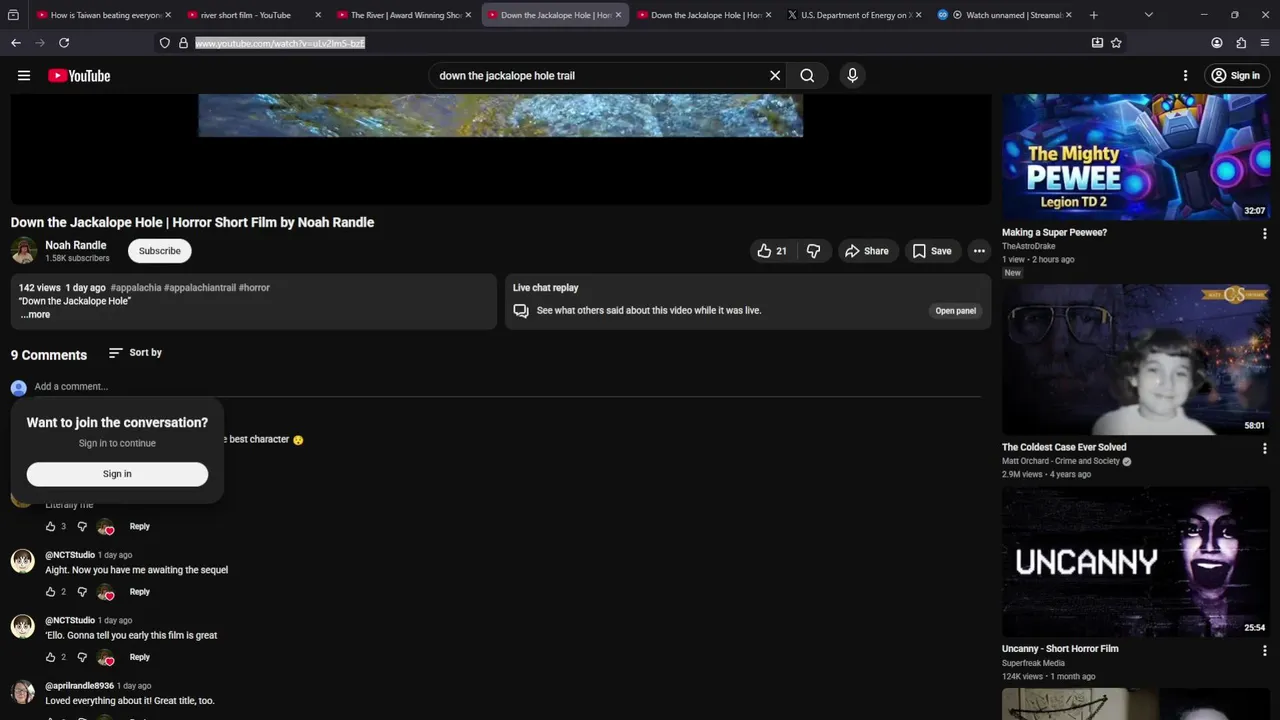
Task: Reply to 'this film is great' comment
Action: point(139,657)
